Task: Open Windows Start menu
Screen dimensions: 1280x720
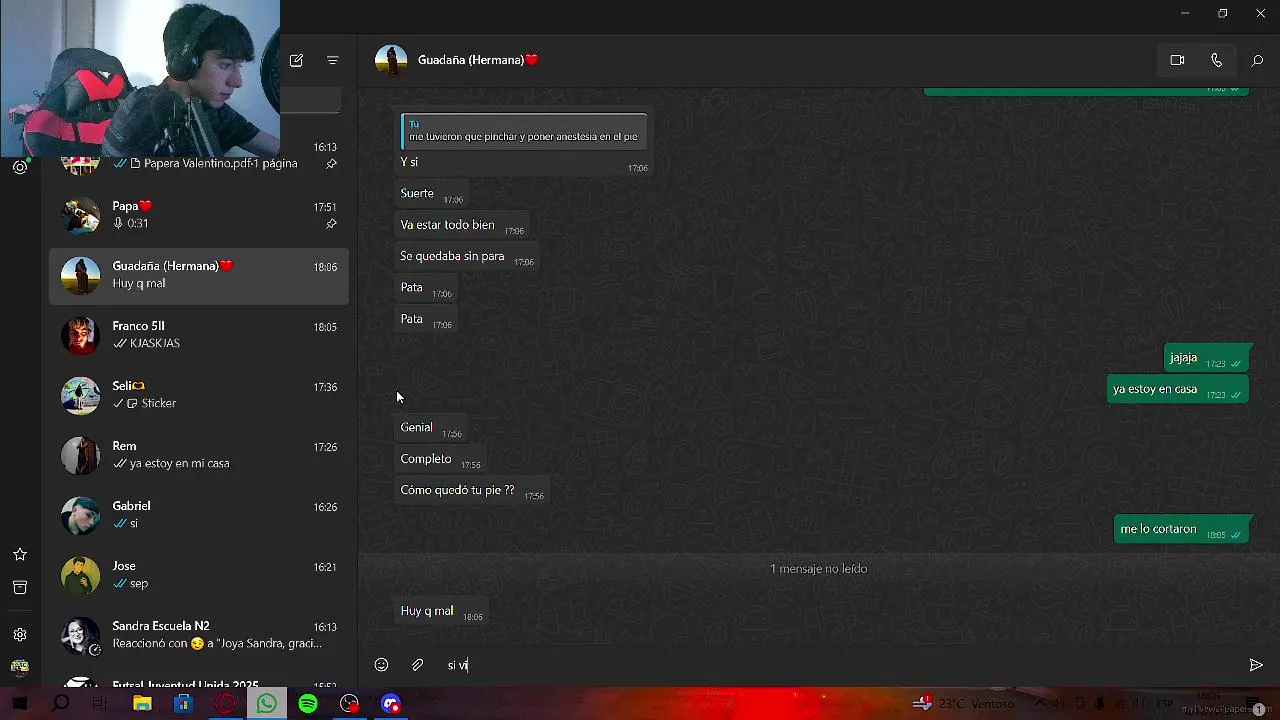Action: (19, 704)
